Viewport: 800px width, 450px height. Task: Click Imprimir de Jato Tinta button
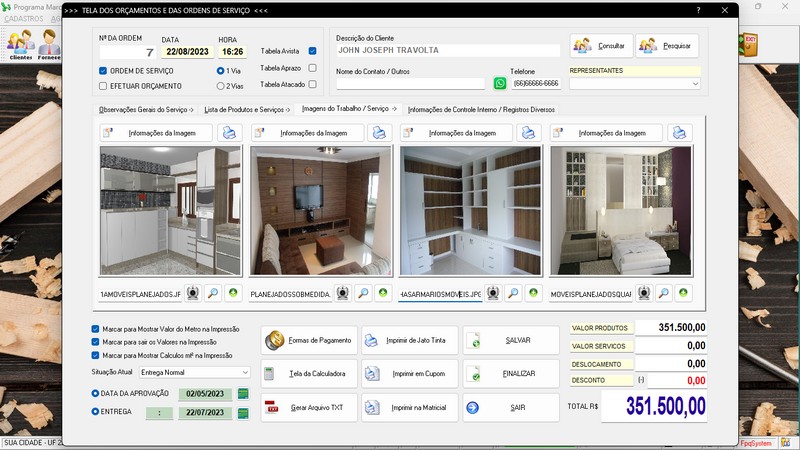[x=410, y=340]
